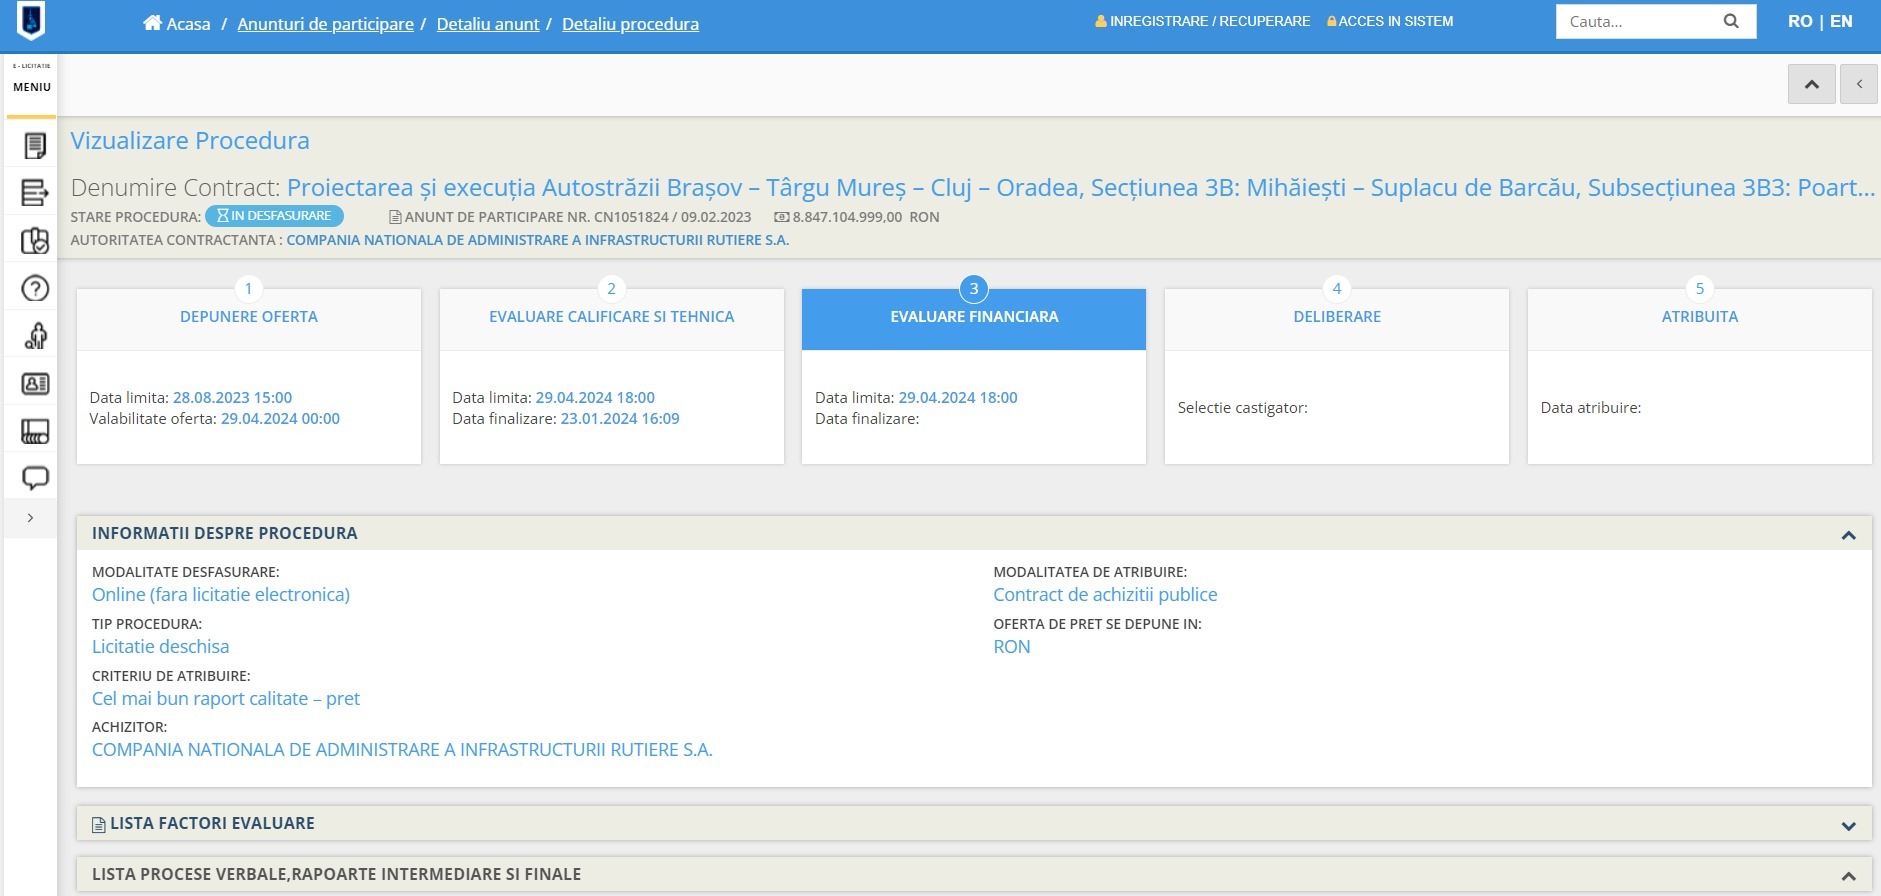
Task: Collapse the Lista Procese Verbale section
Action: click(x=1848, y=876)
